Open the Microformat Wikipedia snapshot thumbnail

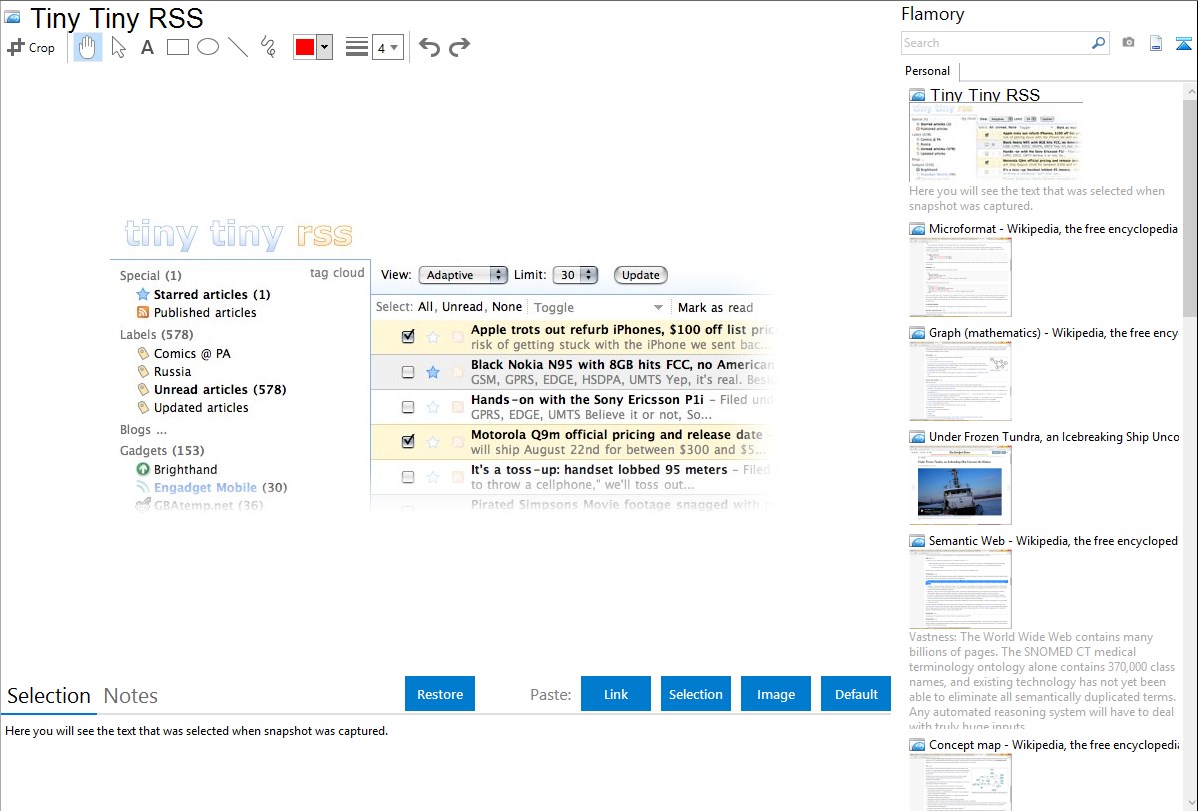(x=960, y=277)
